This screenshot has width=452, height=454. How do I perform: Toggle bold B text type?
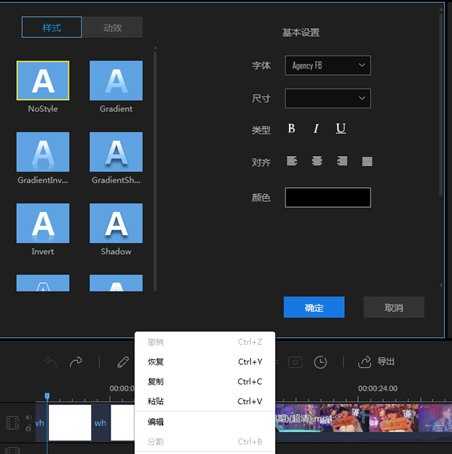tap(292, 128)
